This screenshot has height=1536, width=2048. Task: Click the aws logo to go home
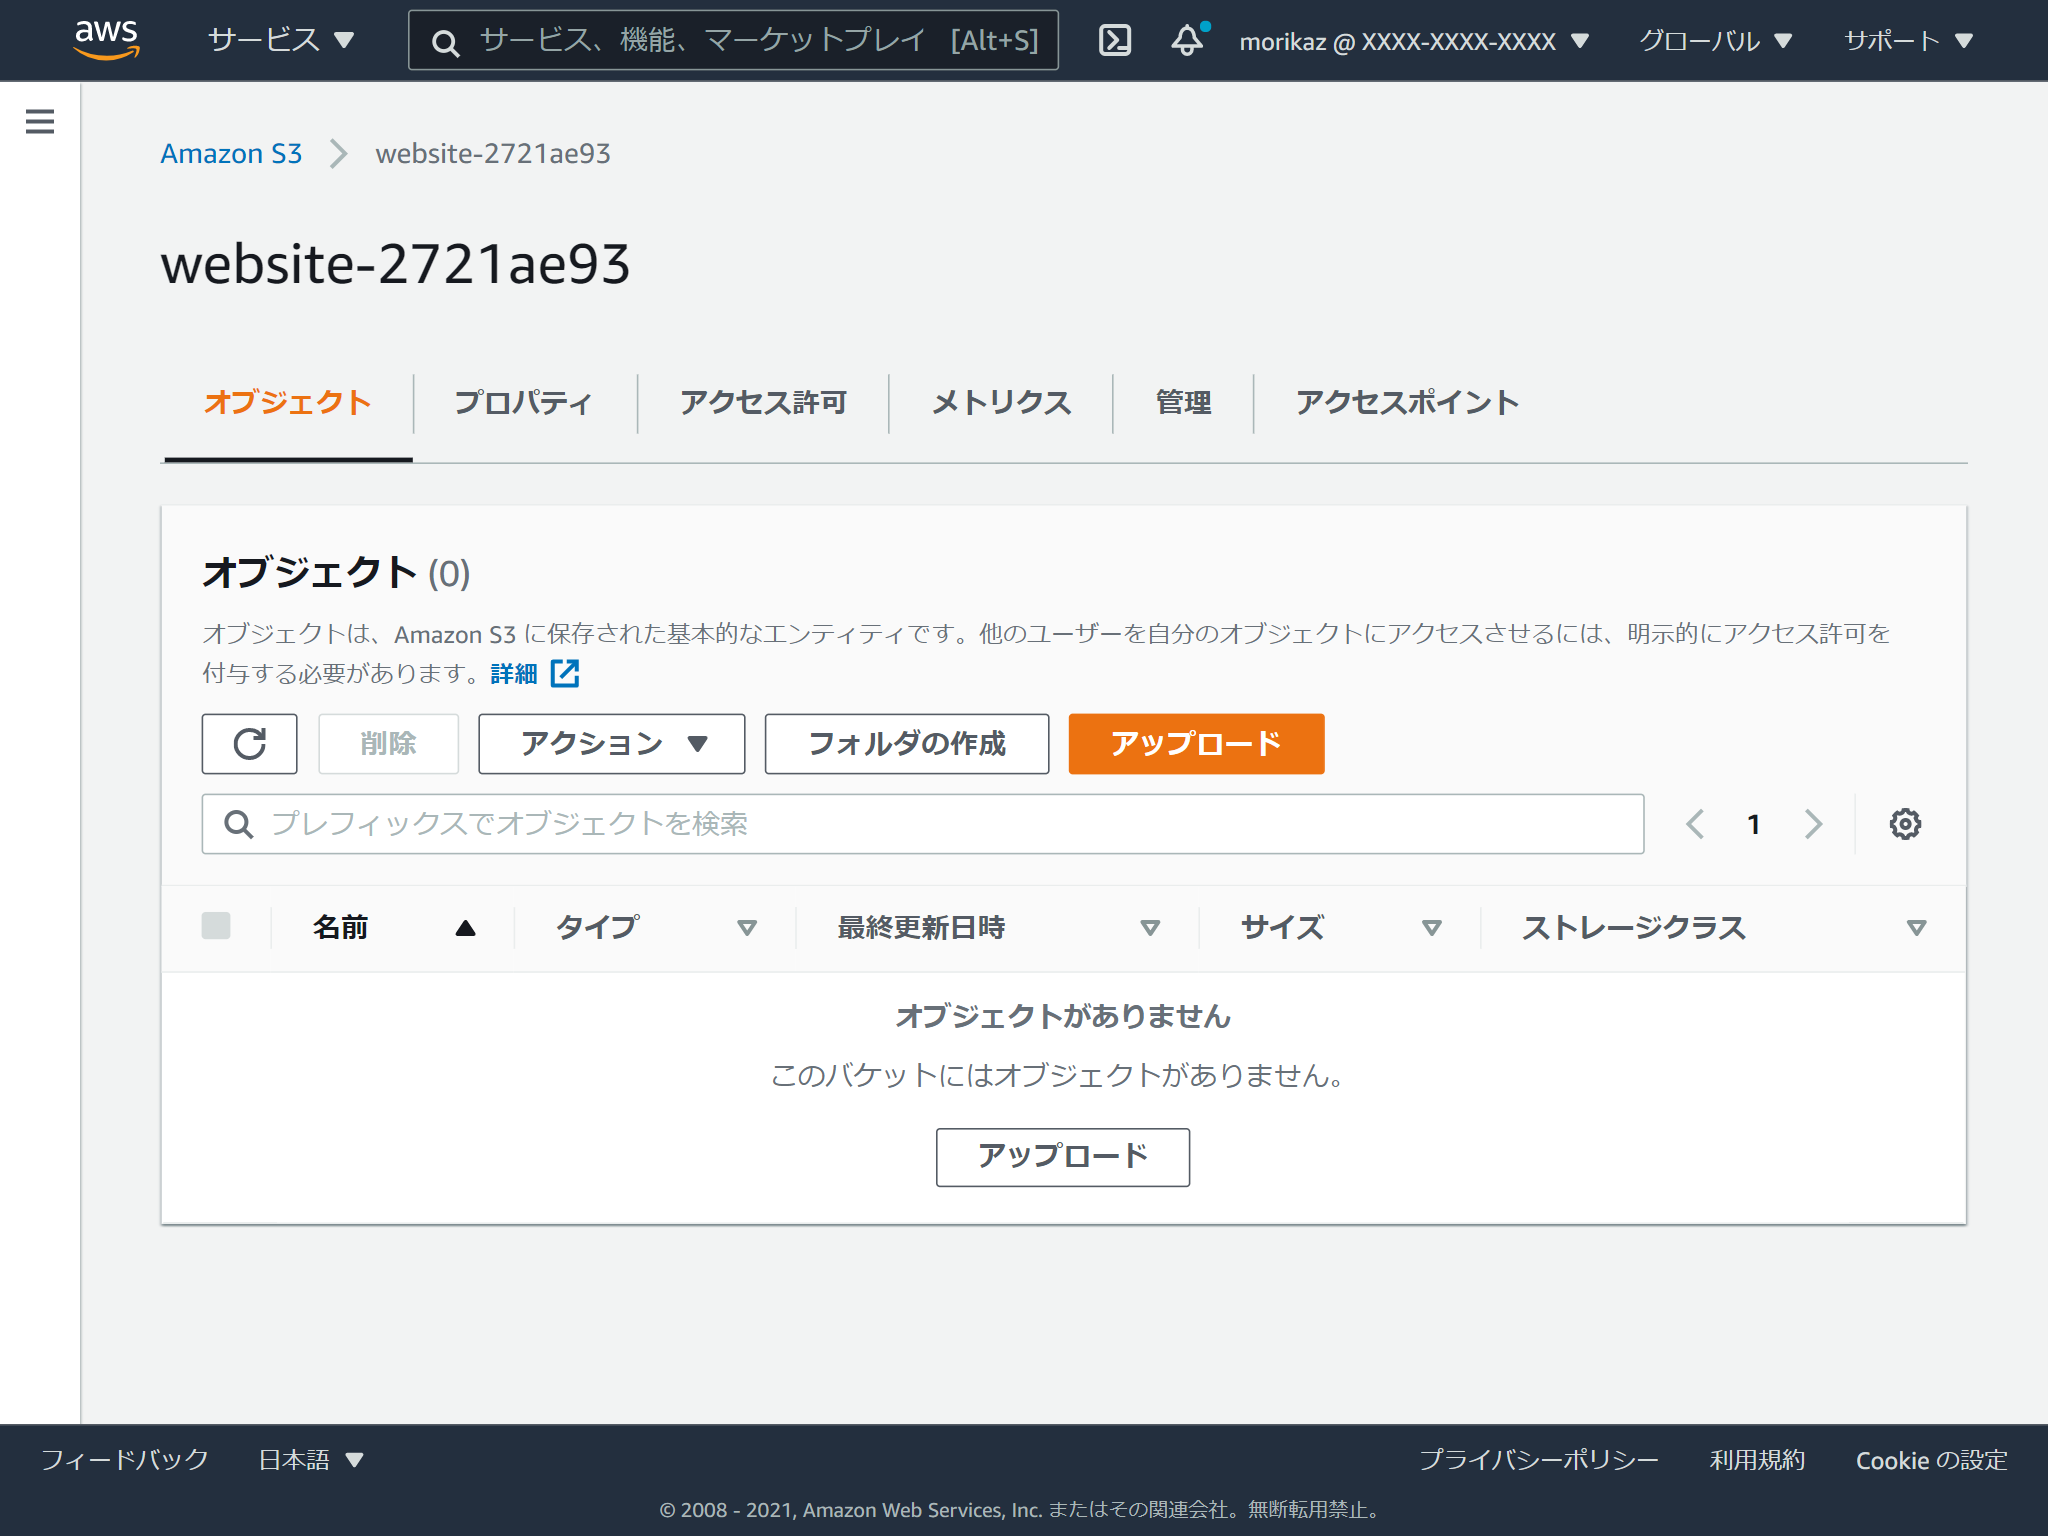point(107,40)
